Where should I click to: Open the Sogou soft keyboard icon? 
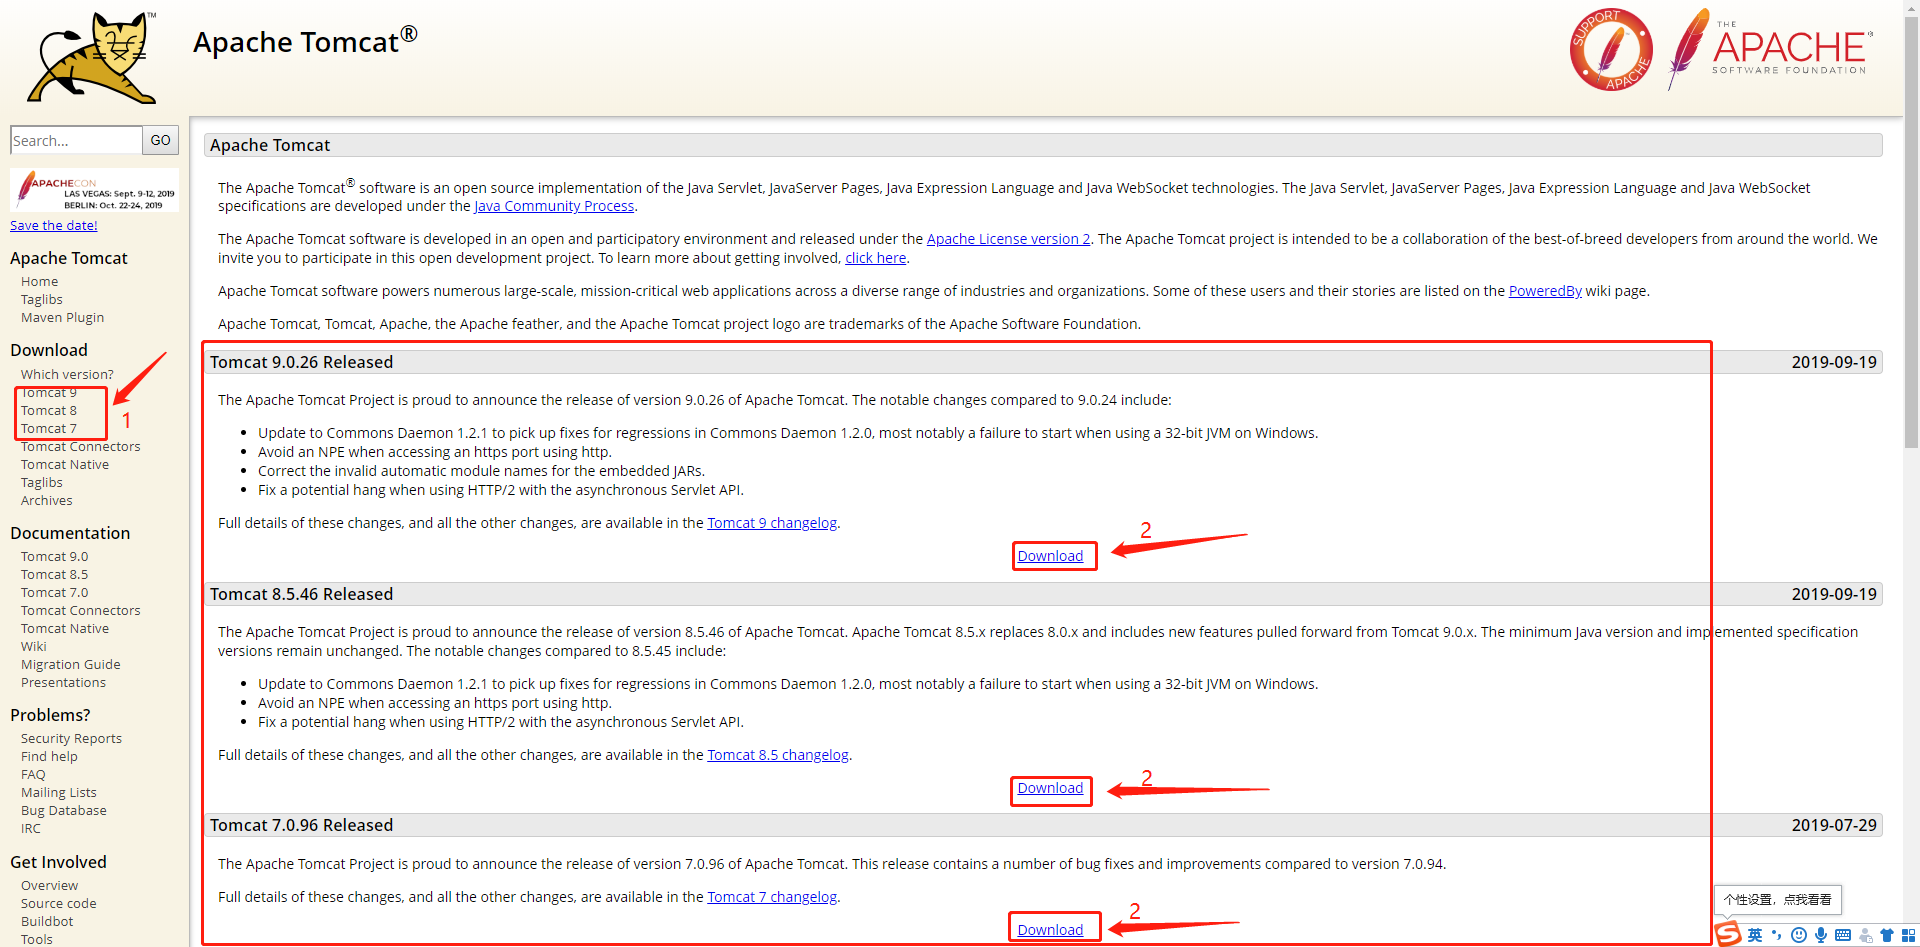coord(1843,935)
